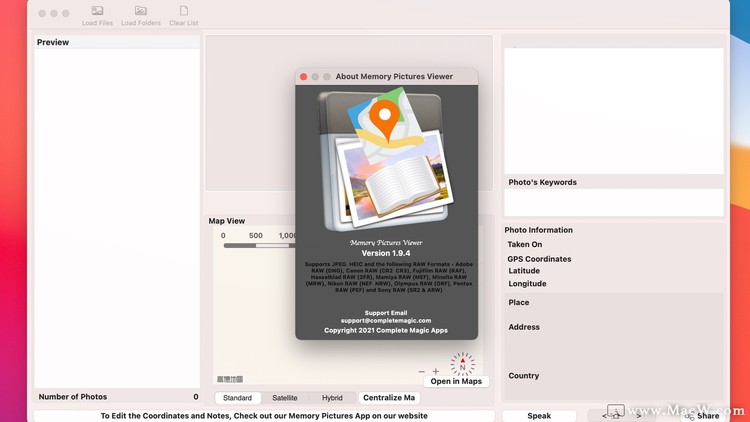Close the About Memory Pictures Viewer dialog
This screenshot has height=422, width=750.
click(304, 76)
